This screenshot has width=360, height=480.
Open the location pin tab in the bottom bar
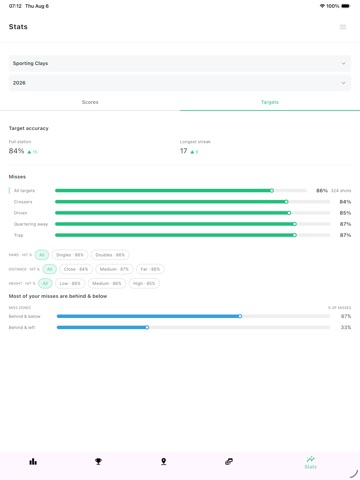tap(164, 461)
